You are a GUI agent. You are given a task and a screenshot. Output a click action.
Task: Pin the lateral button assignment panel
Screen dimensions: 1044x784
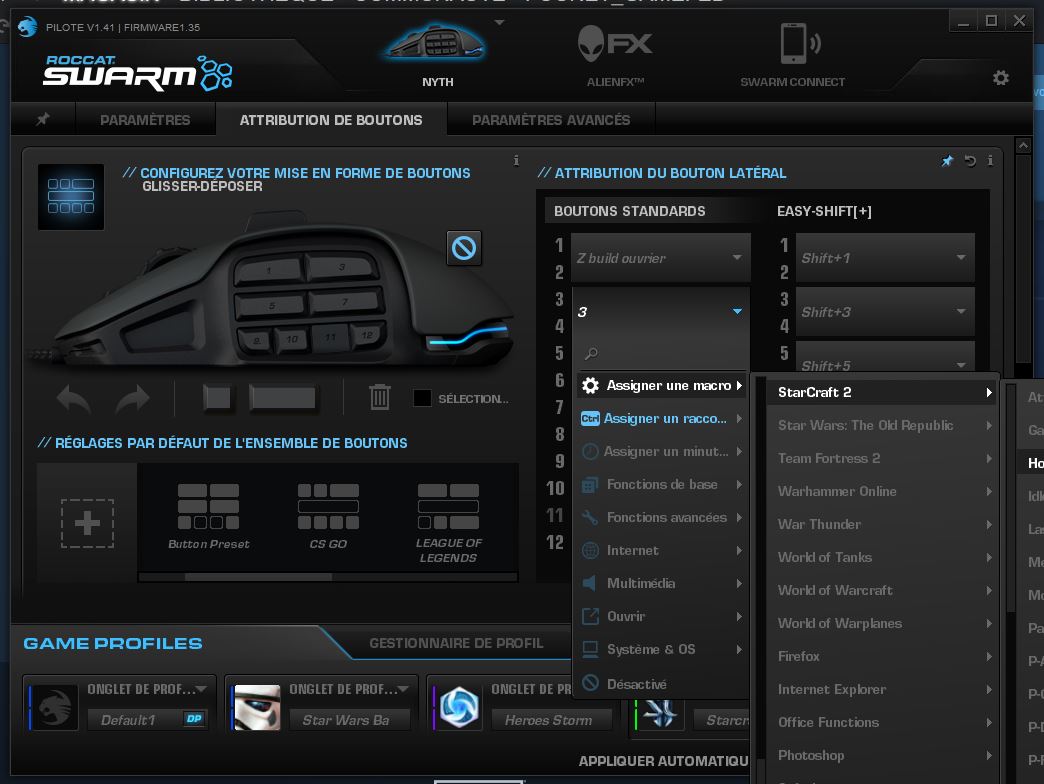947,160
